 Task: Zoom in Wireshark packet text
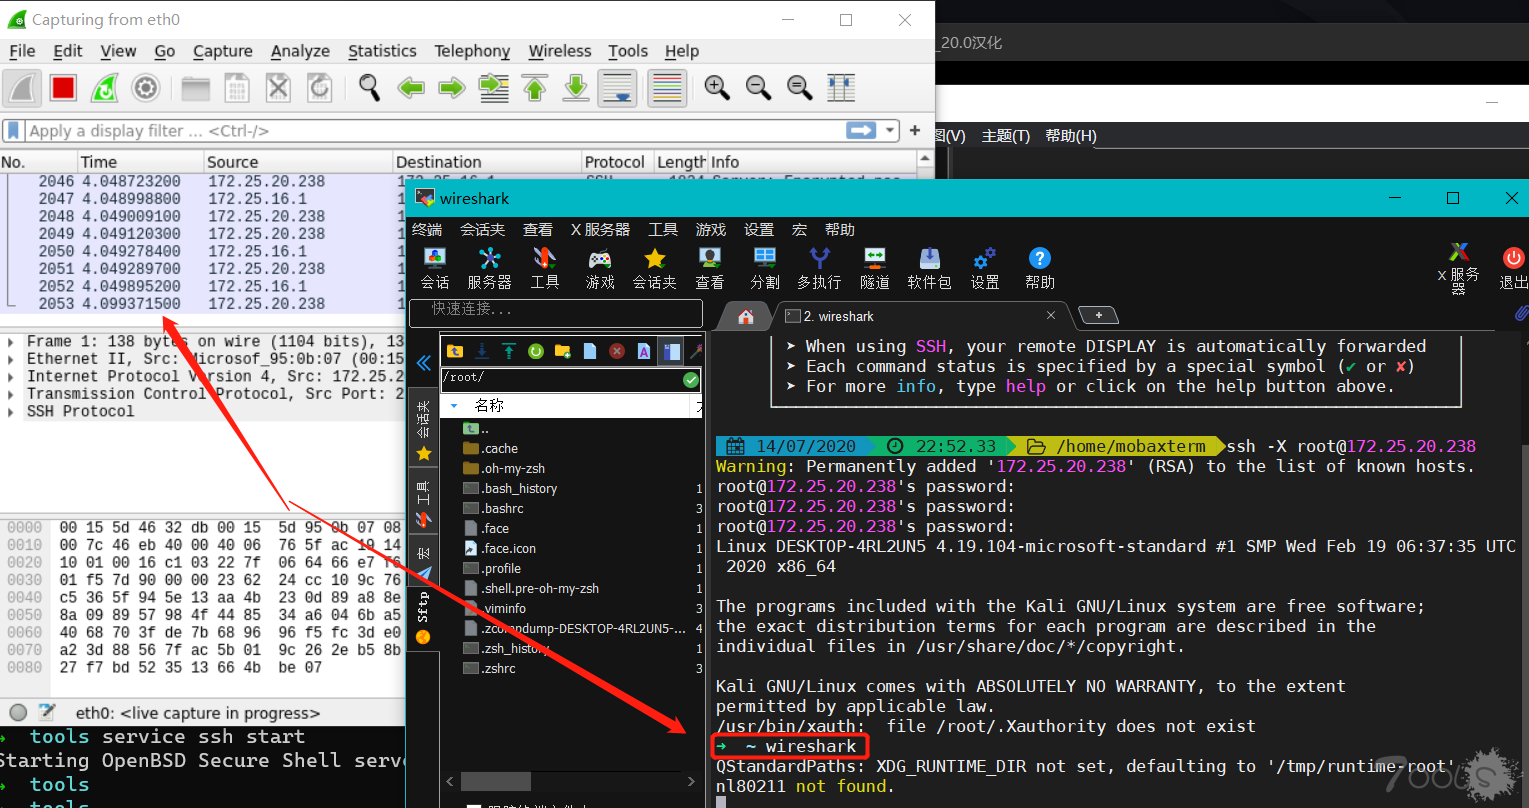click(x=717, y=88)
